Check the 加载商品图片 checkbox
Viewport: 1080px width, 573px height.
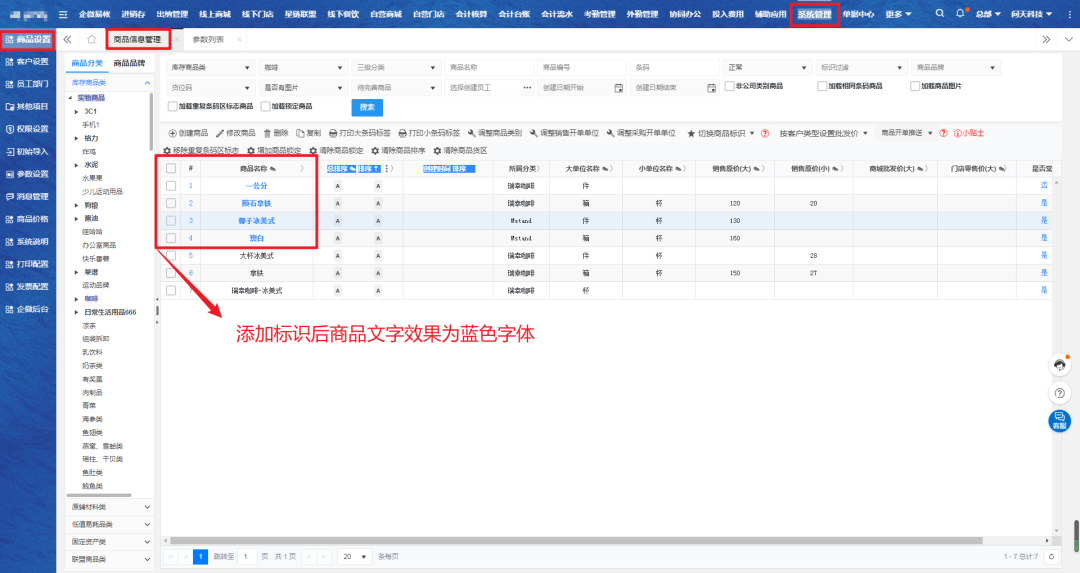point(915,87)
